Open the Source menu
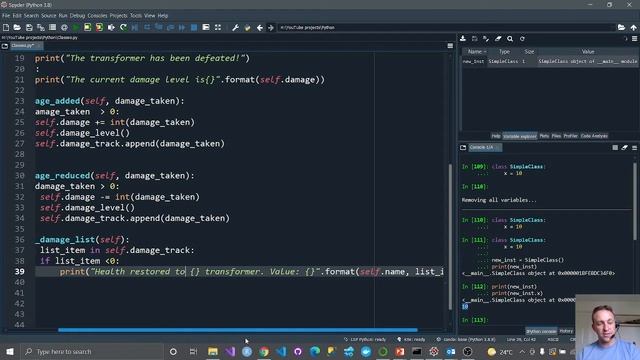The height and width of the screenshot is (360, 640). (49, 16)
